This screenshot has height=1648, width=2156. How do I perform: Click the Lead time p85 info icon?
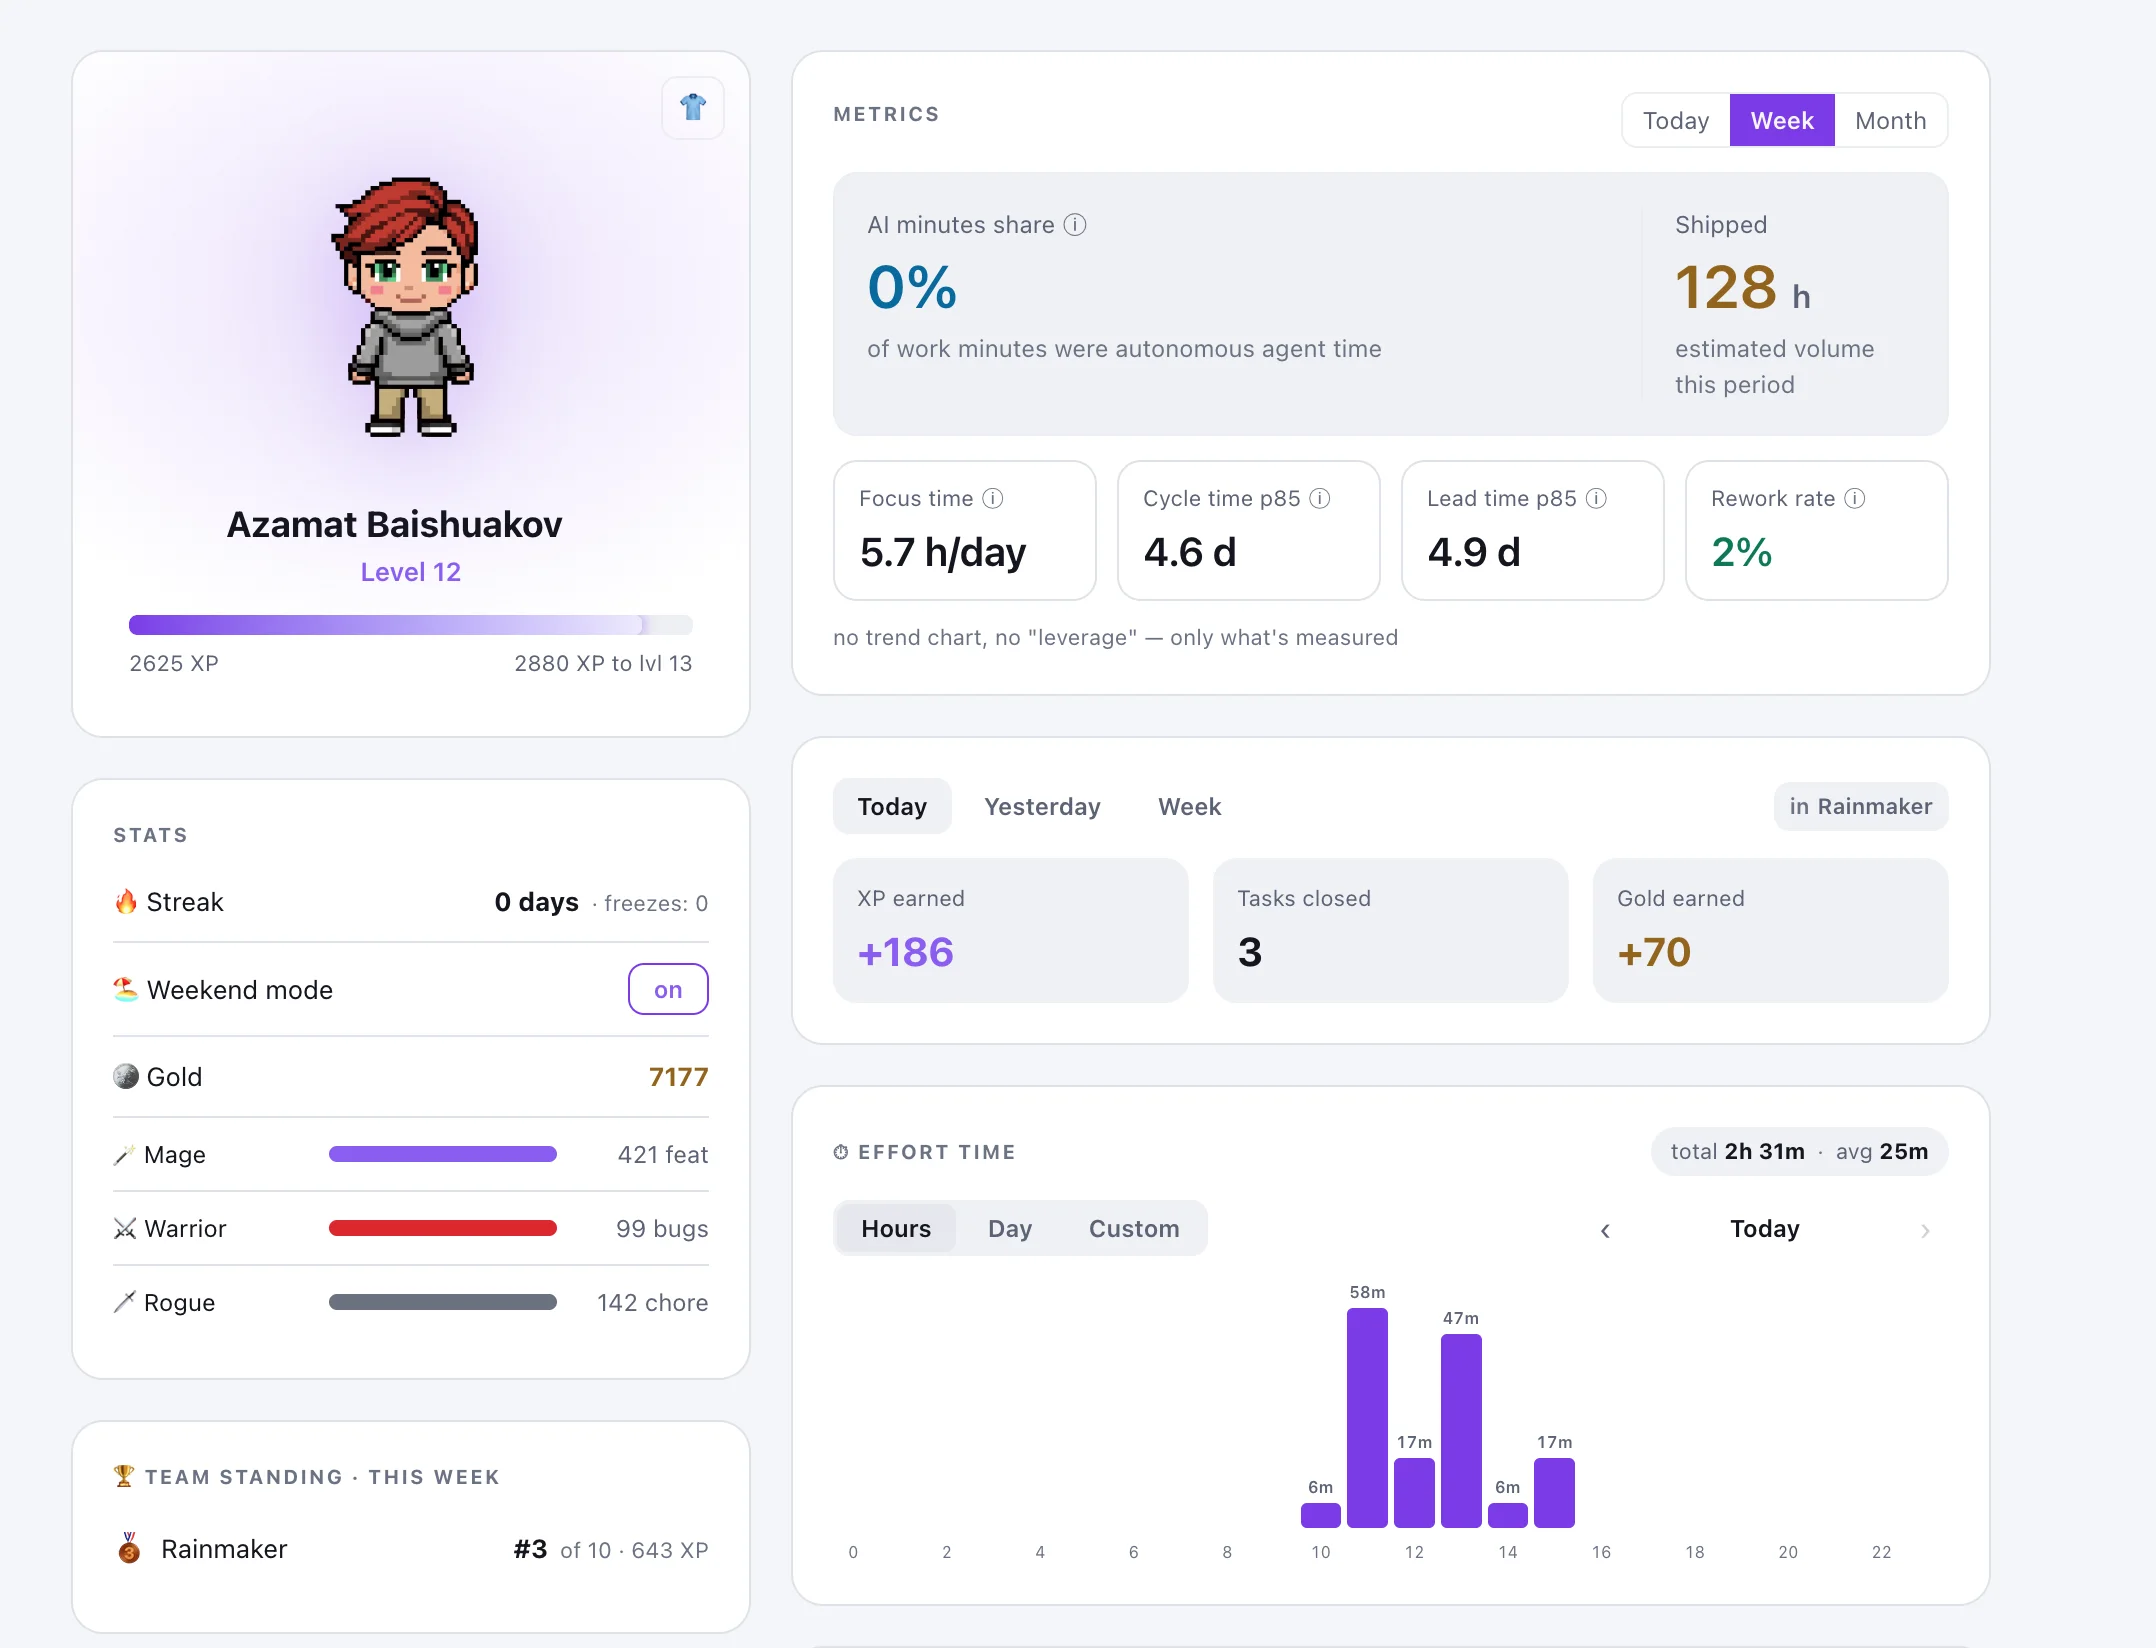[1597, 499]
